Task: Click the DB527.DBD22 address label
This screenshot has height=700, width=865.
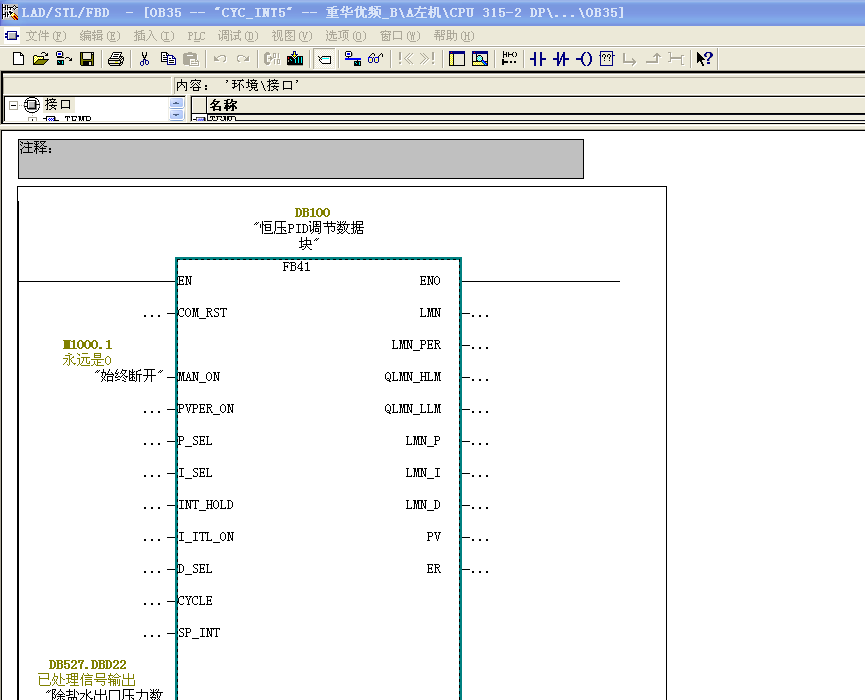Action: coord(87,665)
